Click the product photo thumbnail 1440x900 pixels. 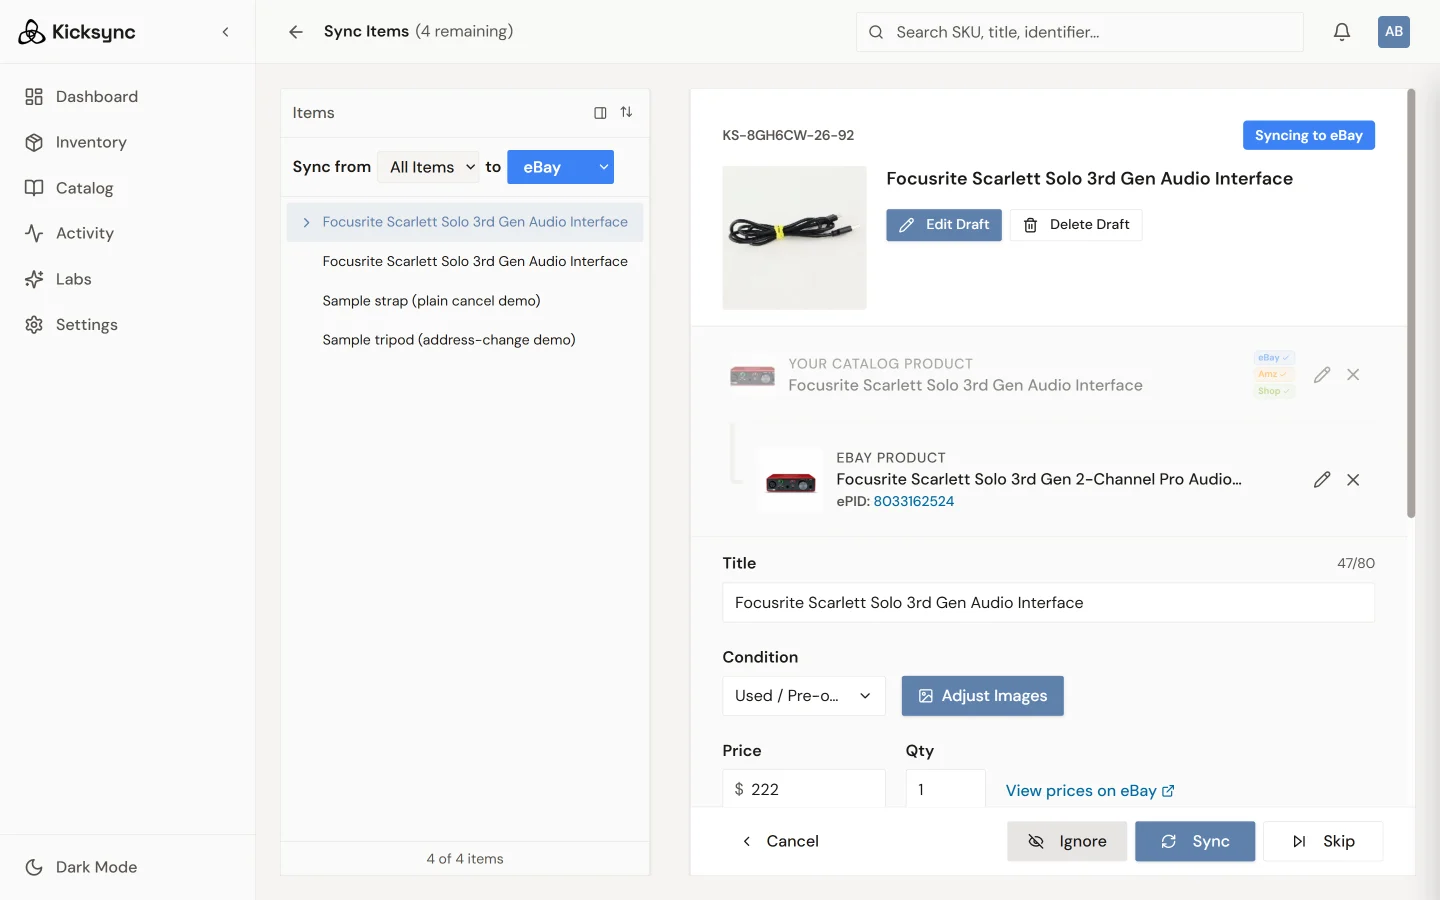(x=795, y=238)
